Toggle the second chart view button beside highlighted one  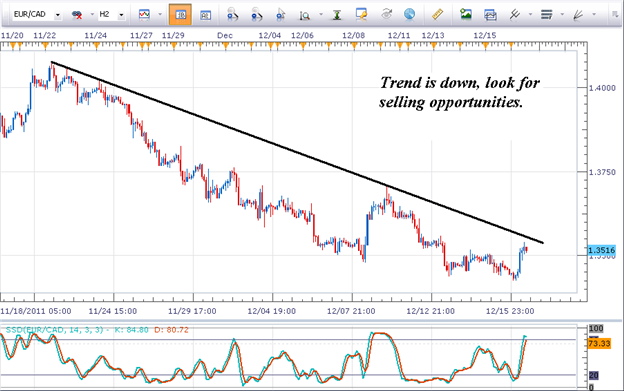pyautogui.click(x=205, y=15)
